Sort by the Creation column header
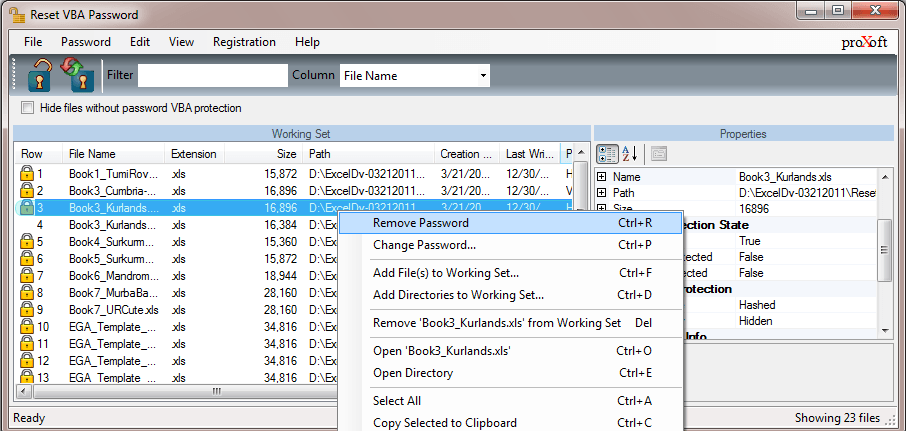This screenshot has width=906, height=431. point(467,154)
